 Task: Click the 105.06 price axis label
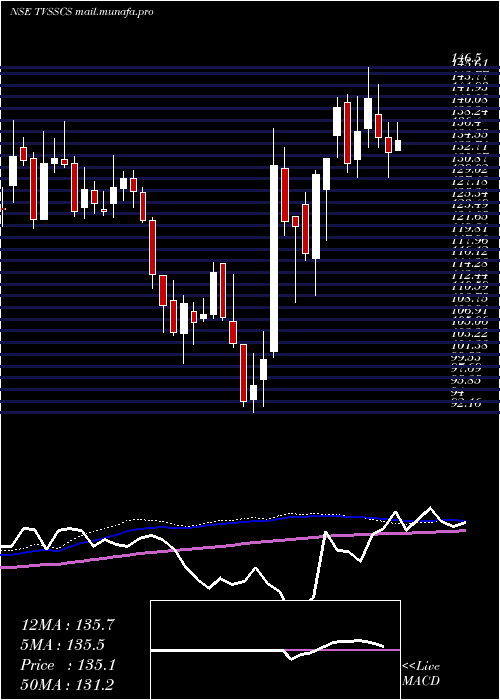tap(470, 322)
